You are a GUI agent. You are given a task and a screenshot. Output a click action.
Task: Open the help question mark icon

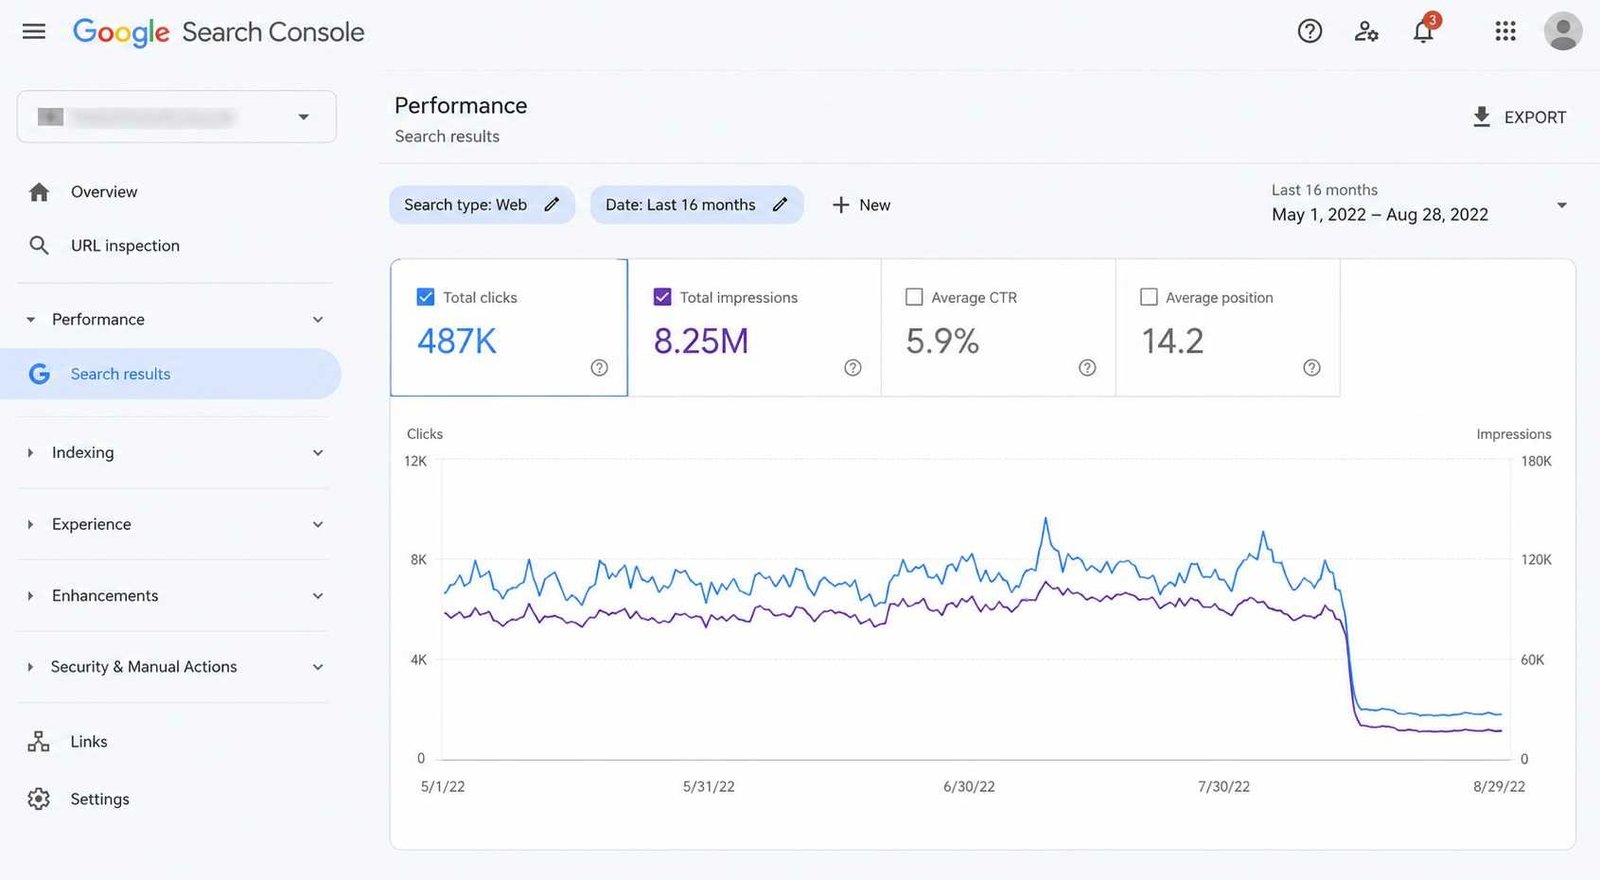coord(1310,32)
